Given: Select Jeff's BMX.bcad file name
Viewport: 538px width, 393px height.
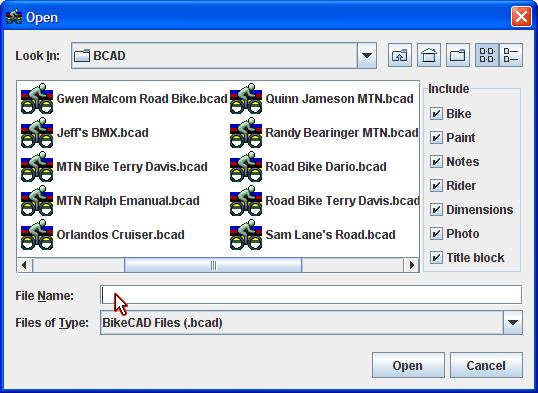Looking at the screenshot, I should [x=102, y=132].
